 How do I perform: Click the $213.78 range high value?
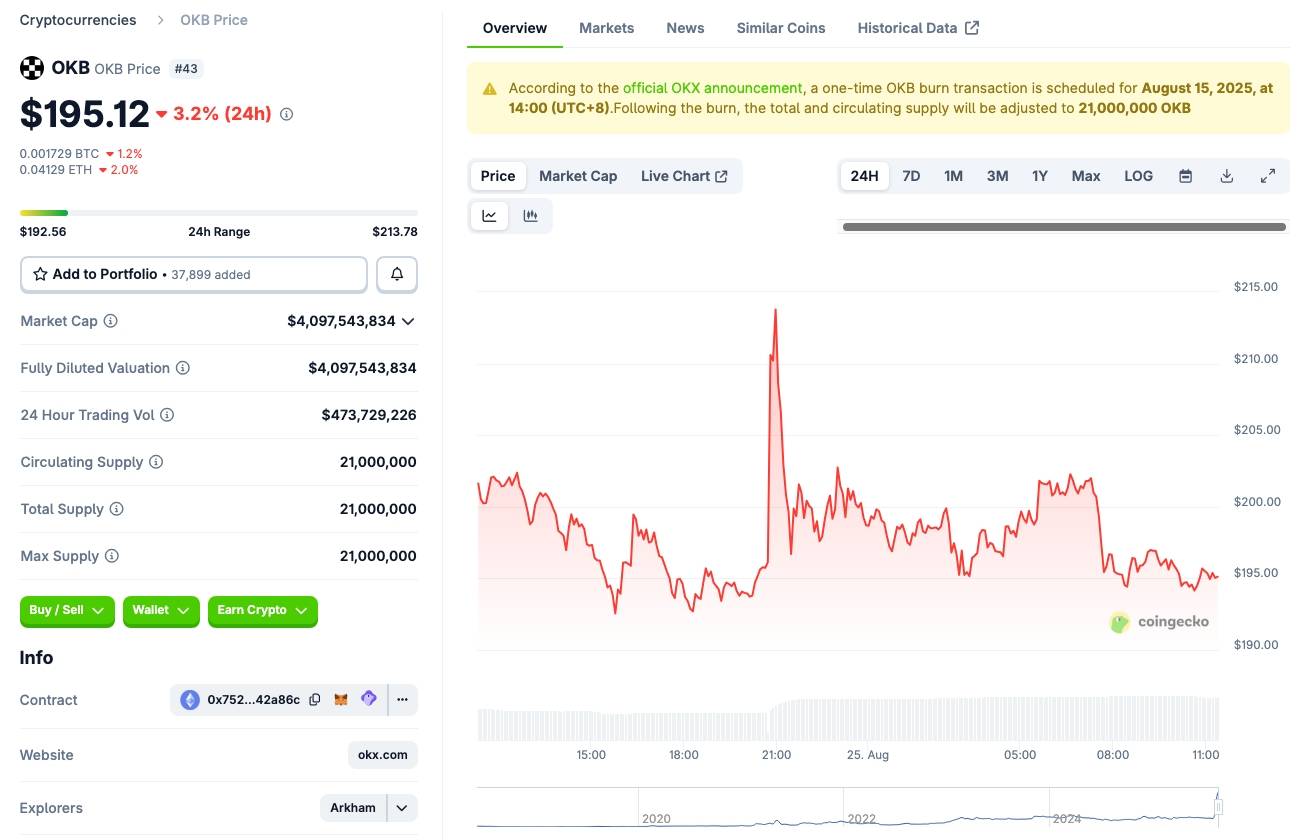coord(395,232)
